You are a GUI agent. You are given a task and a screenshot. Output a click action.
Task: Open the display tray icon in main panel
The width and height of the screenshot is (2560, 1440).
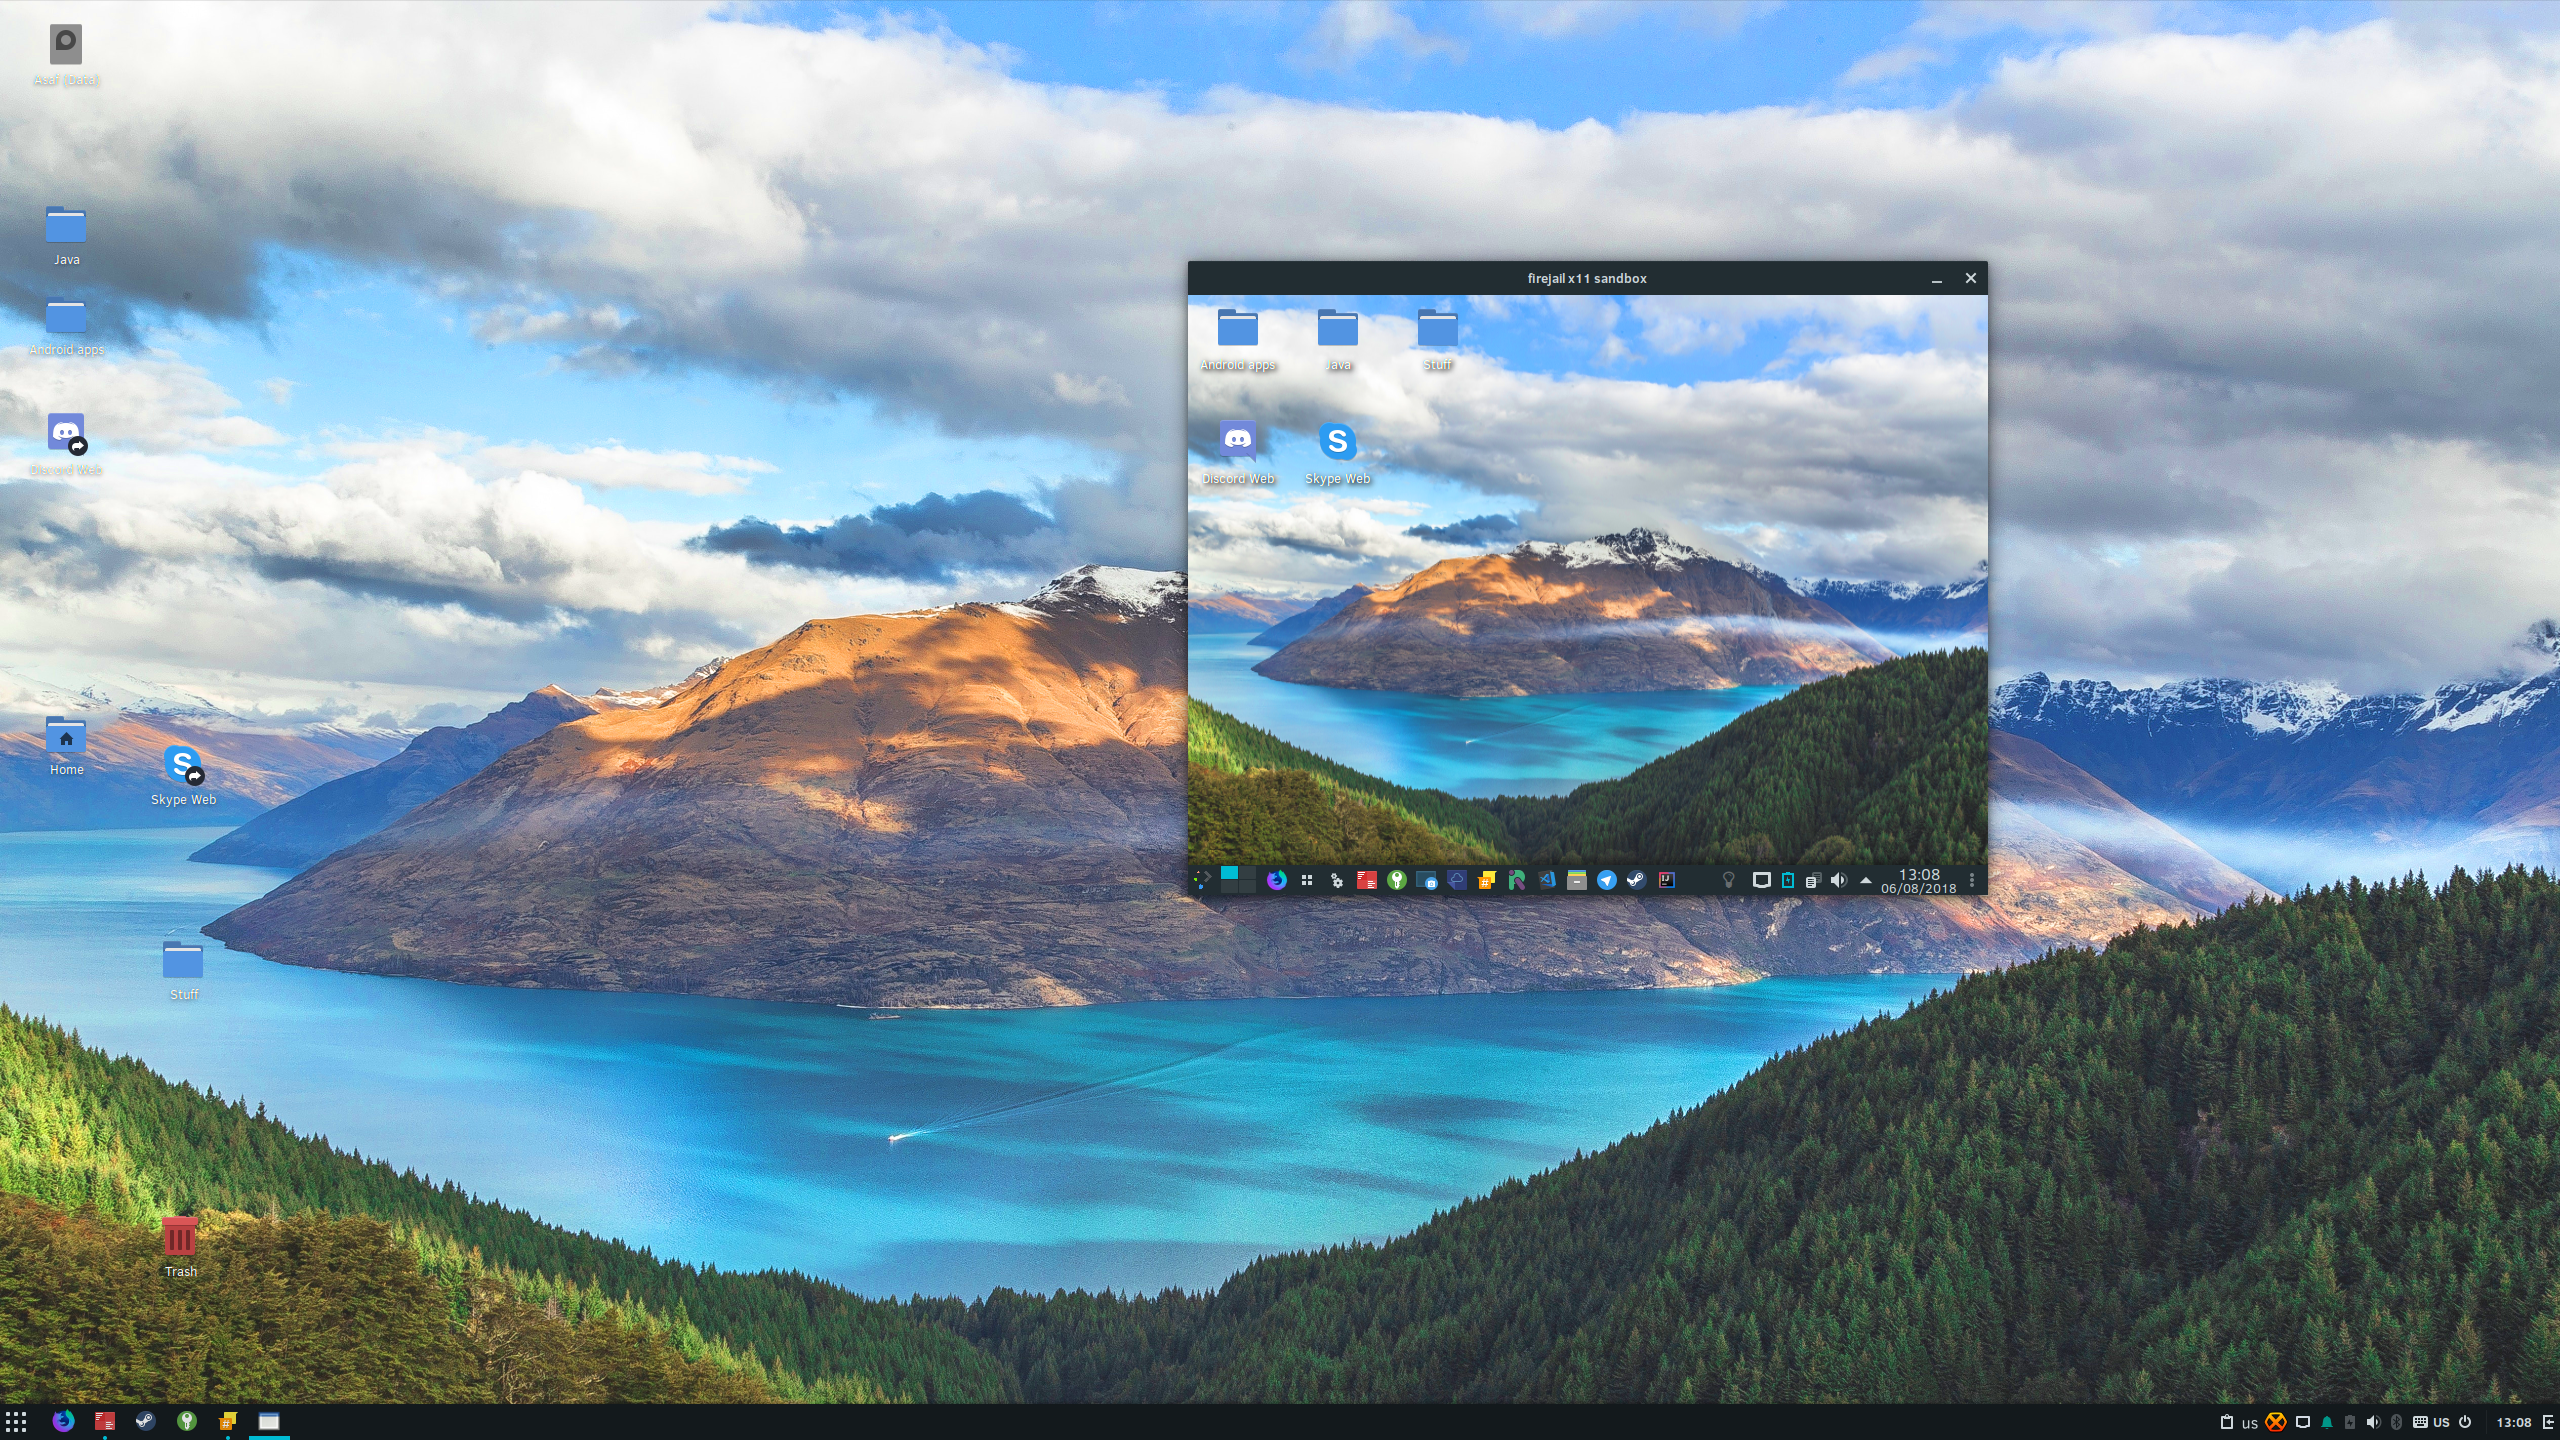[x=2303, y=1422]
